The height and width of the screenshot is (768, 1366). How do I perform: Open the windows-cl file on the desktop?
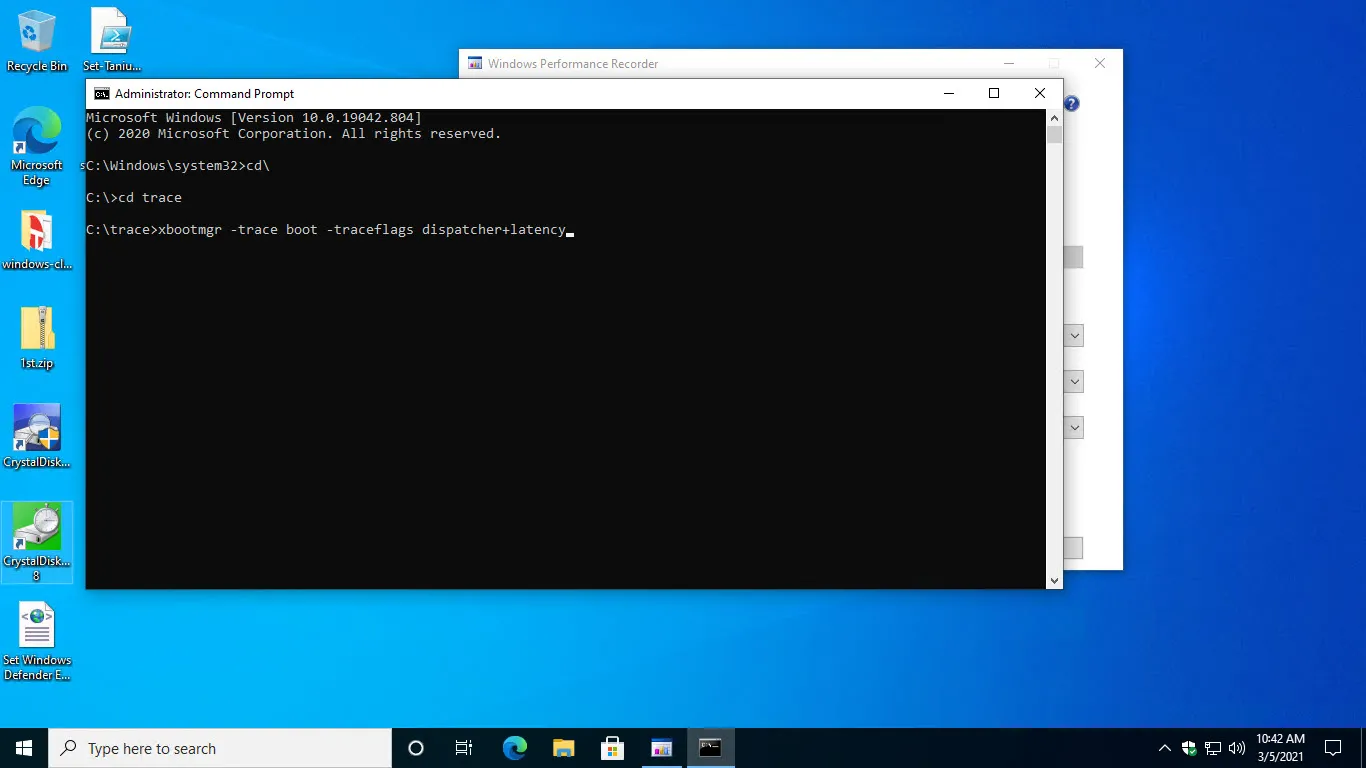point(37,238)
